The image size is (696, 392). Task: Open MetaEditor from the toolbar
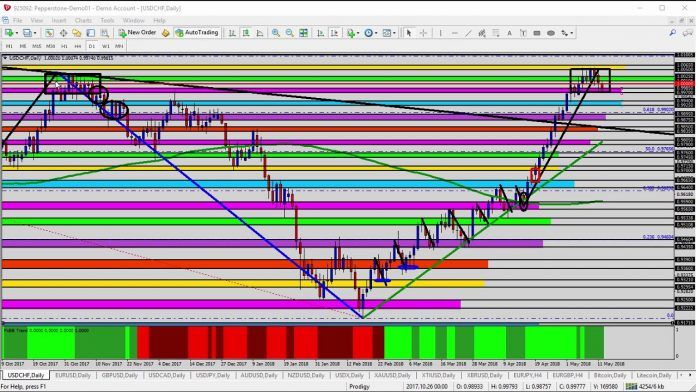point(166,33)
